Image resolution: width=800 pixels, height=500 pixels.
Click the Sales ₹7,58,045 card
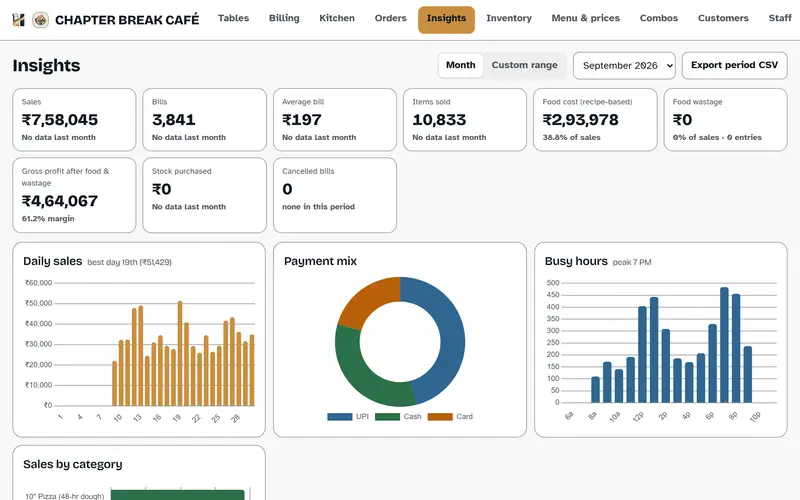[74, 120]
